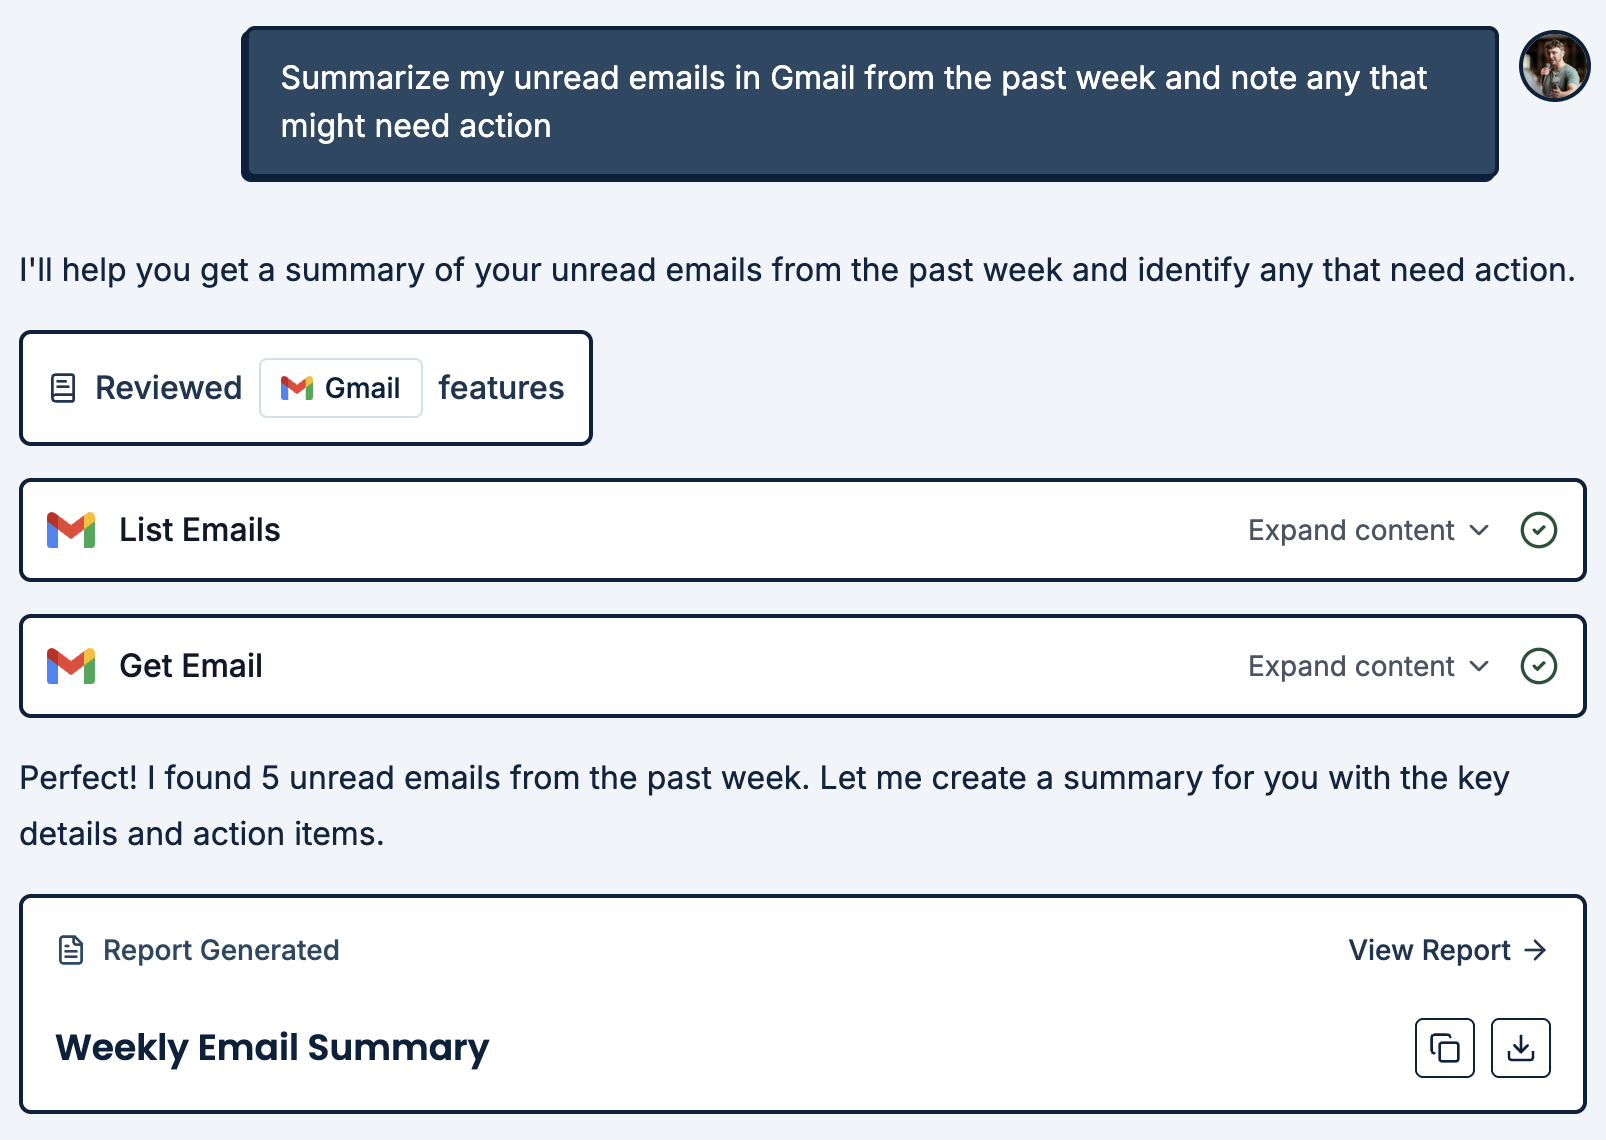Click the user's message bubble
The height and width of the screenshot is (1140, 1606).
(x=868, y=102)
